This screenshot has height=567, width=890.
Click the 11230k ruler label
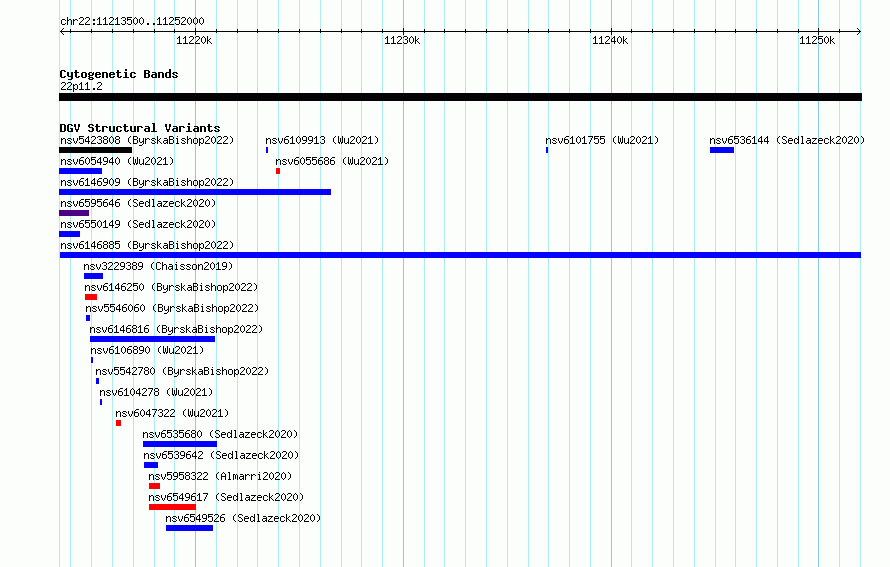tap(402, 40)
